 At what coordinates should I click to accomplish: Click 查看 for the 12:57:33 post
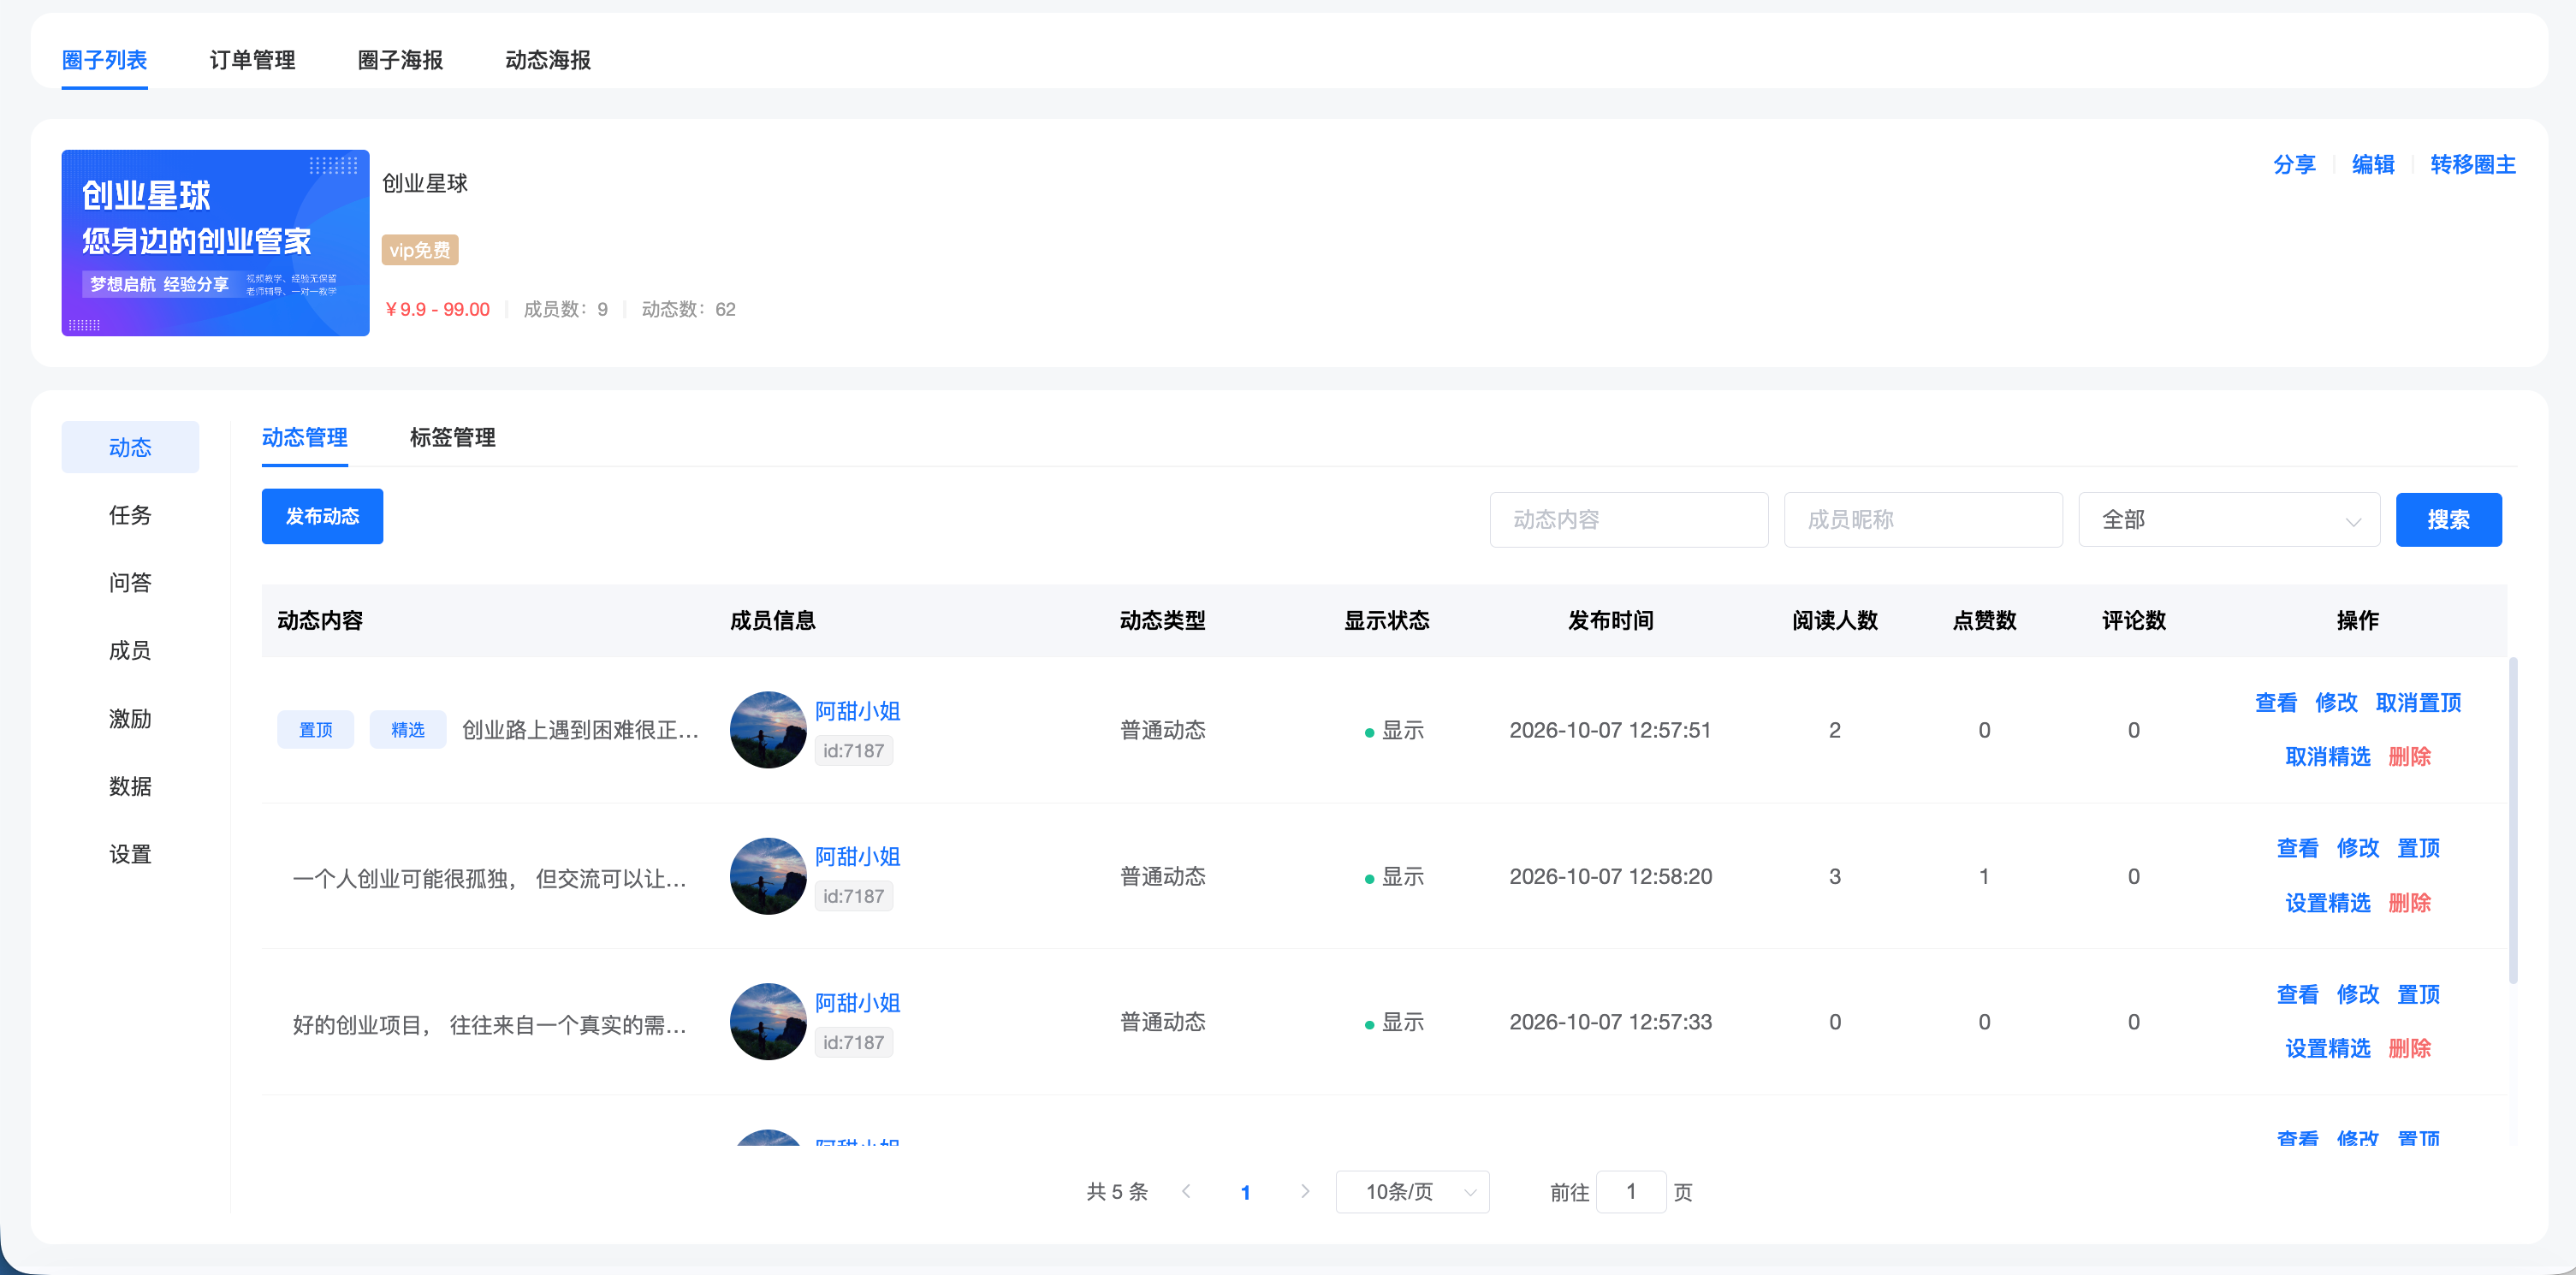pos(2297,995)
